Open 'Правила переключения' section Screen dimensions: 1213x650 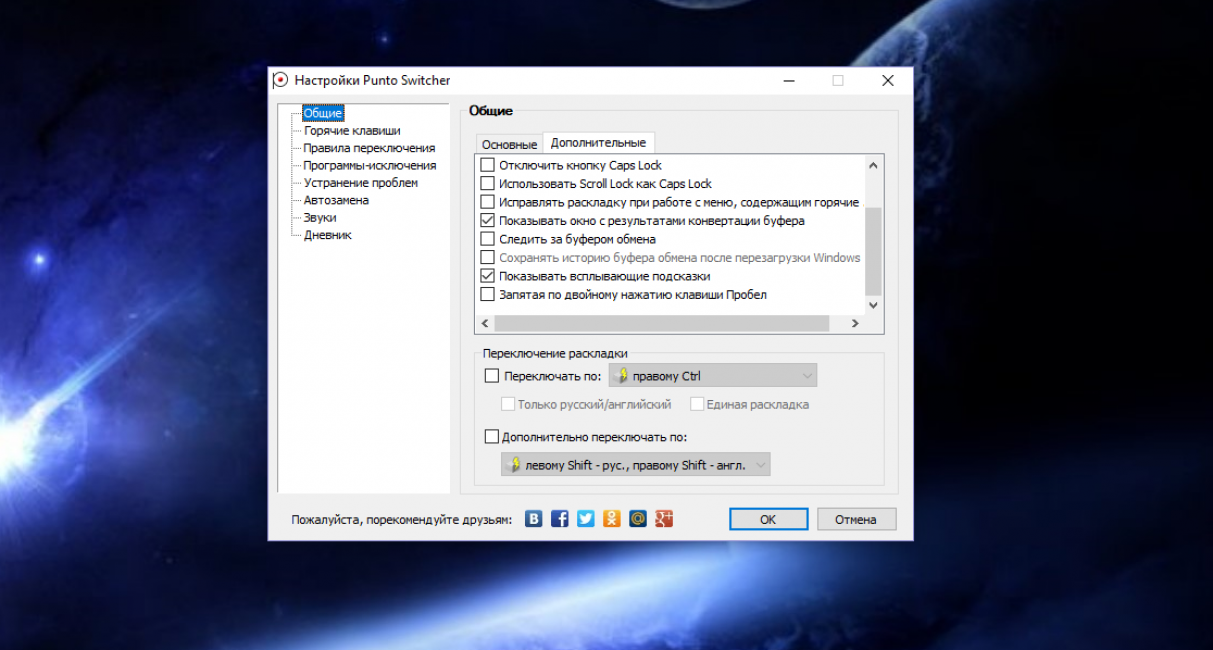point(369,148)
